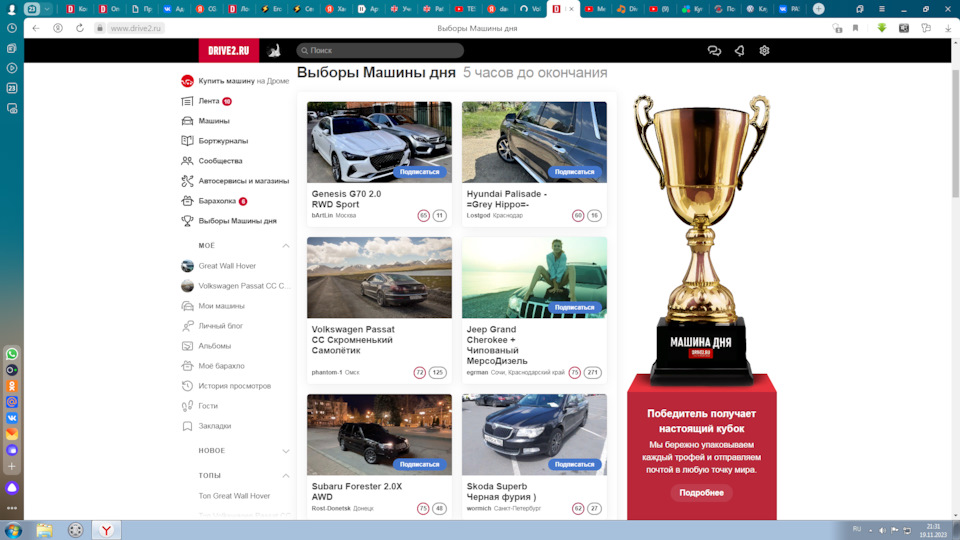Subscribe to Jeep Grand Cherokee
Screen dimensions: 960x540
(574, 307)
